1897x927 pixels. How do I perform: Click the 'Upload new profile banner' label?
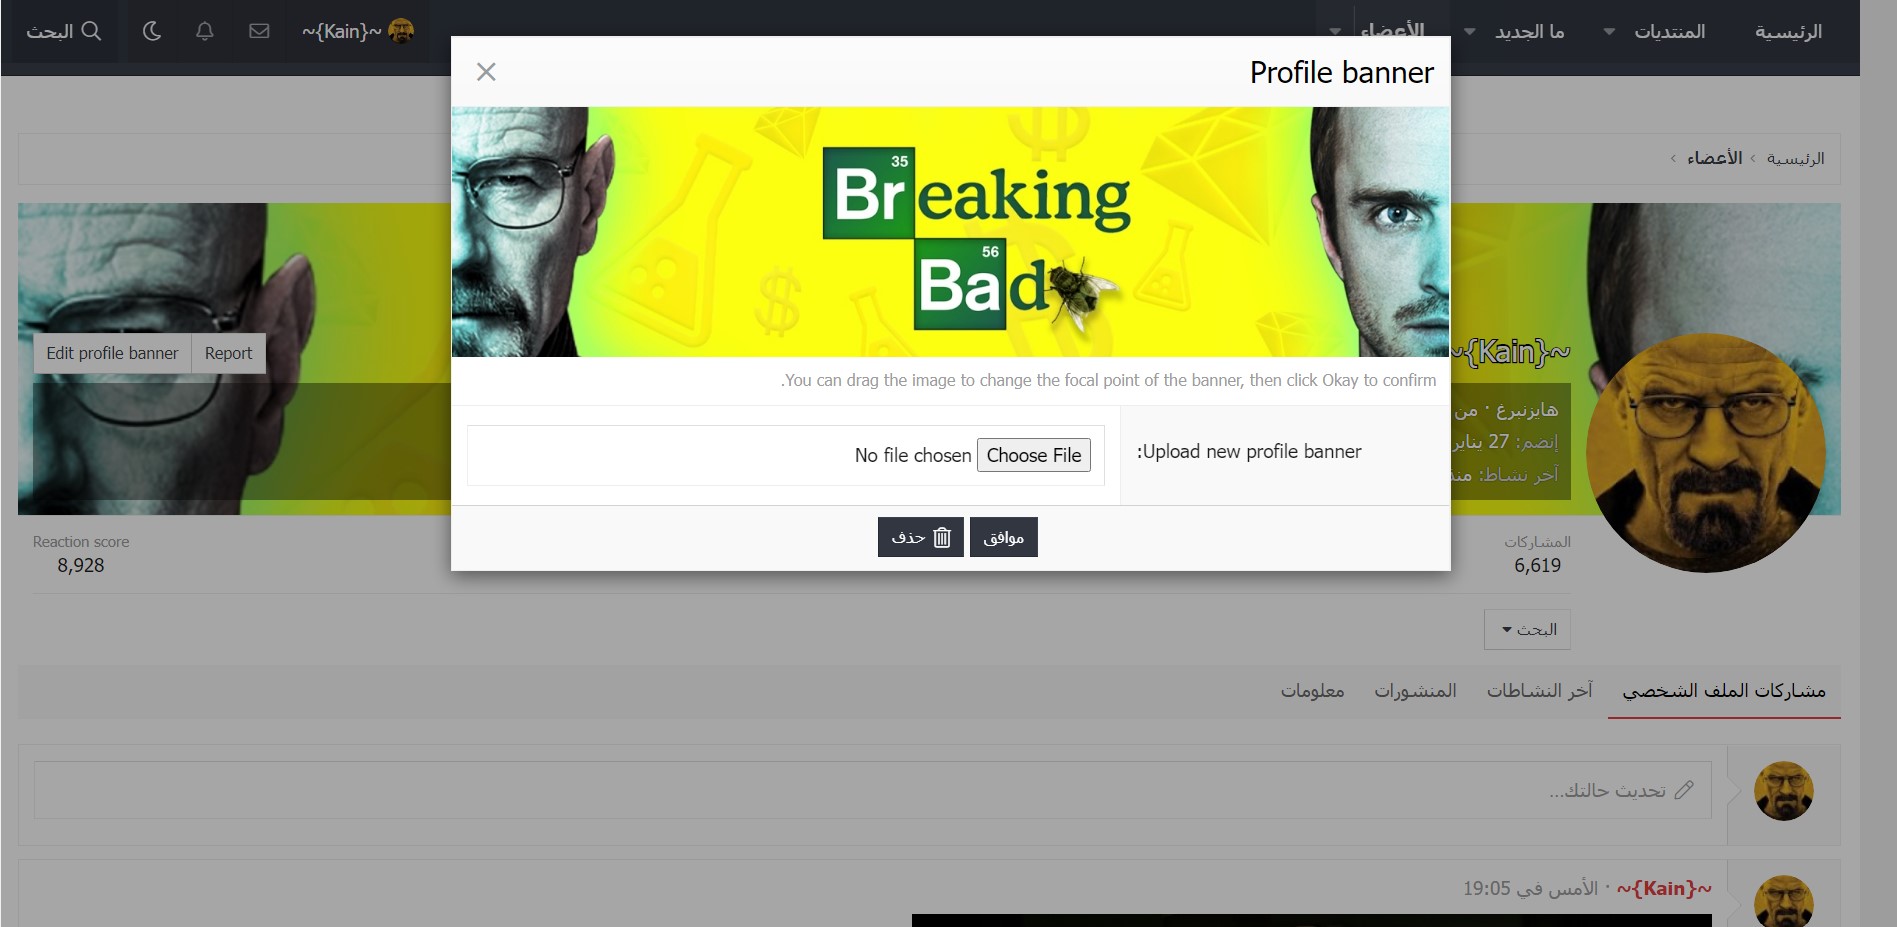1249,452
